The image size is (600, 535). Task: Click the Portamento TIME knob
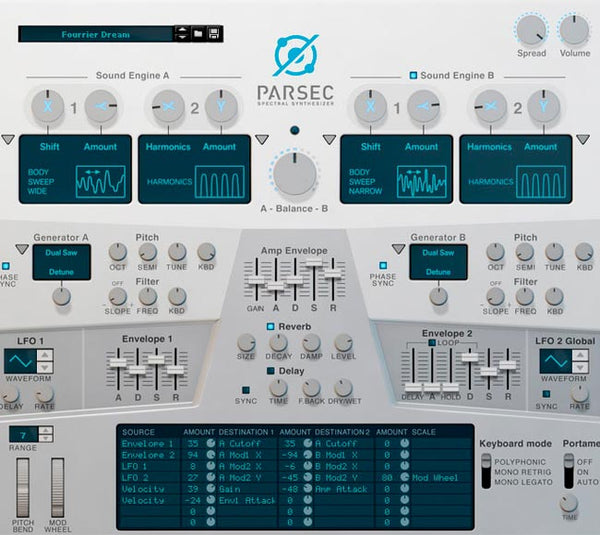(569, 503)
